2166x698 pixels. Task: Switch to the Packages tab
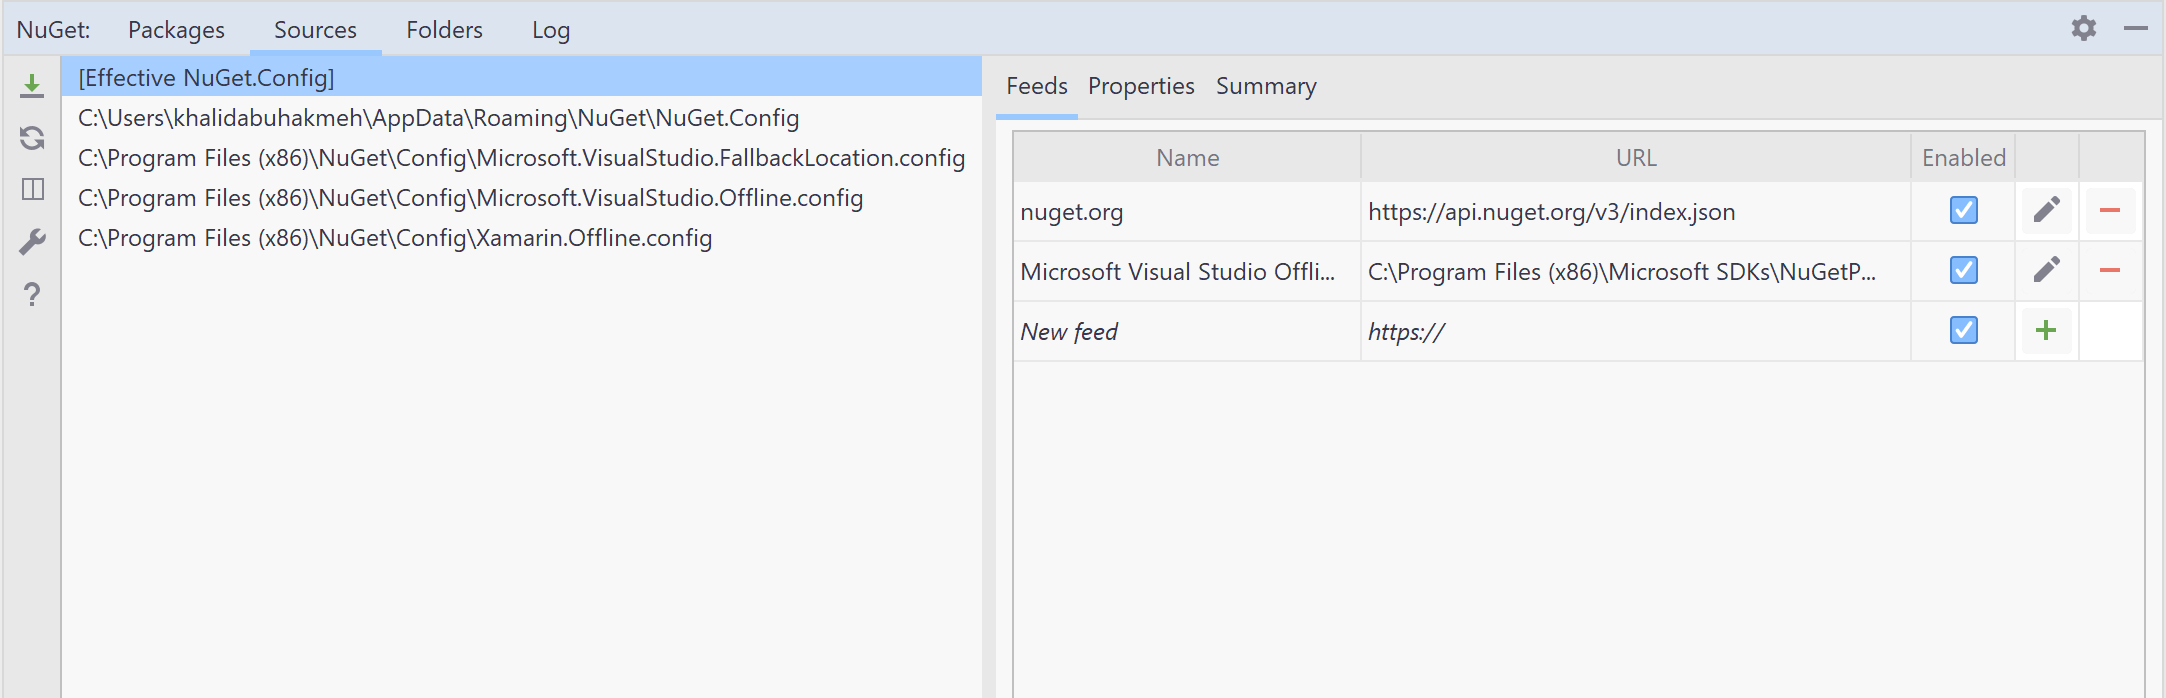pyautogui.click(x=176, y=30)
